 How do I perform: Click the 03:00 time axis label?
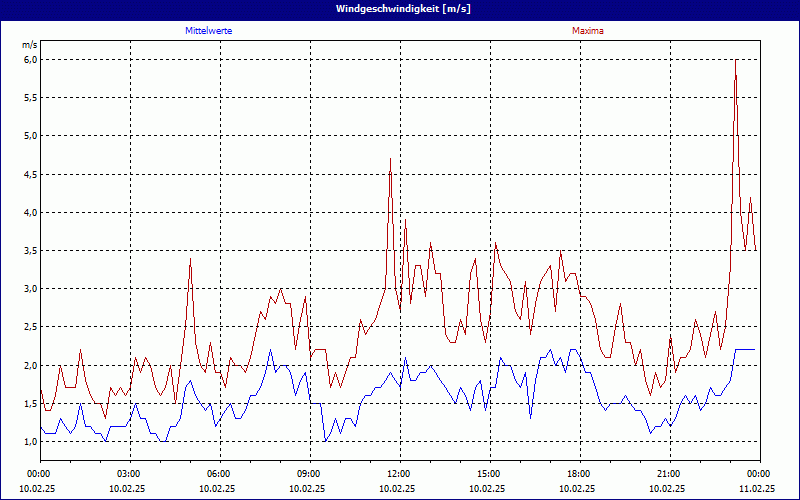tap(129, 473)
